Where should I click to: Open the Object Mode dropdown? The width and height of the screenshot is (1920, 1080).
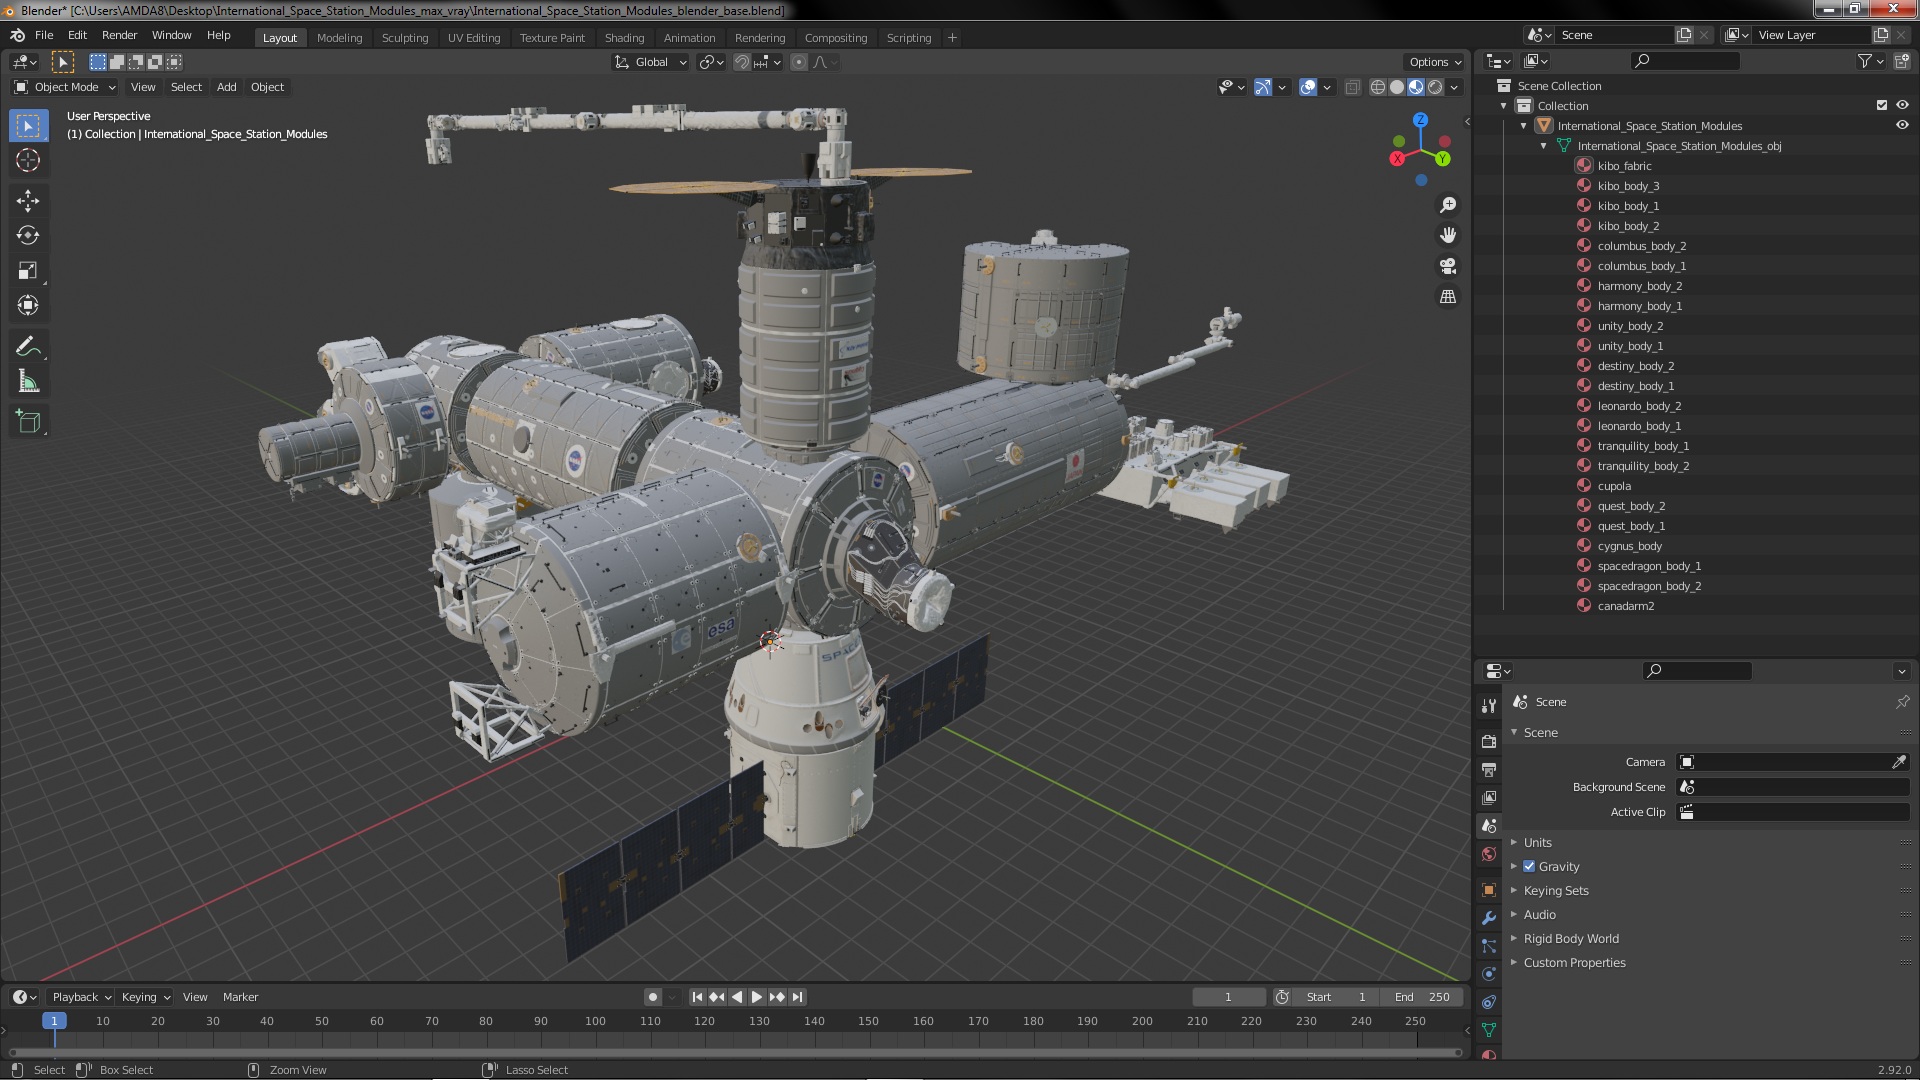pyautogui.click(x=65, y=87)
